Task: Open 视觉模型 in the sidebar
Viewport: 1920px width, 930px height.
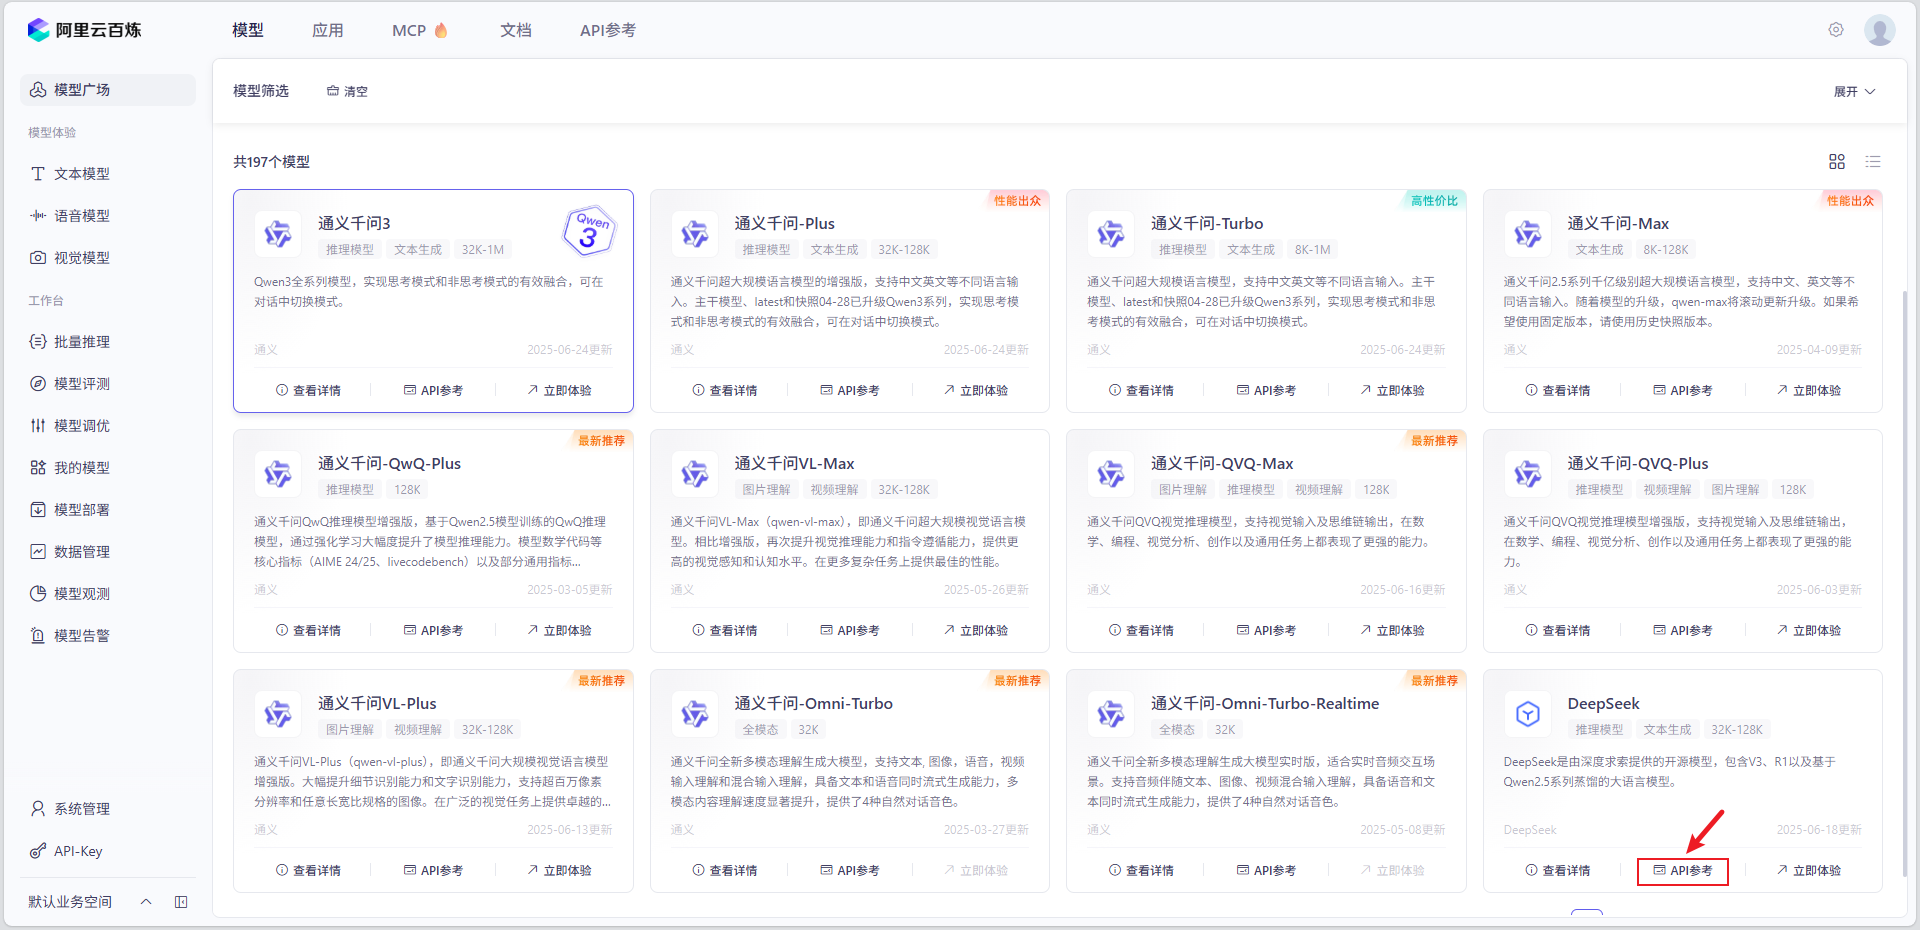Action: [80, 257]
